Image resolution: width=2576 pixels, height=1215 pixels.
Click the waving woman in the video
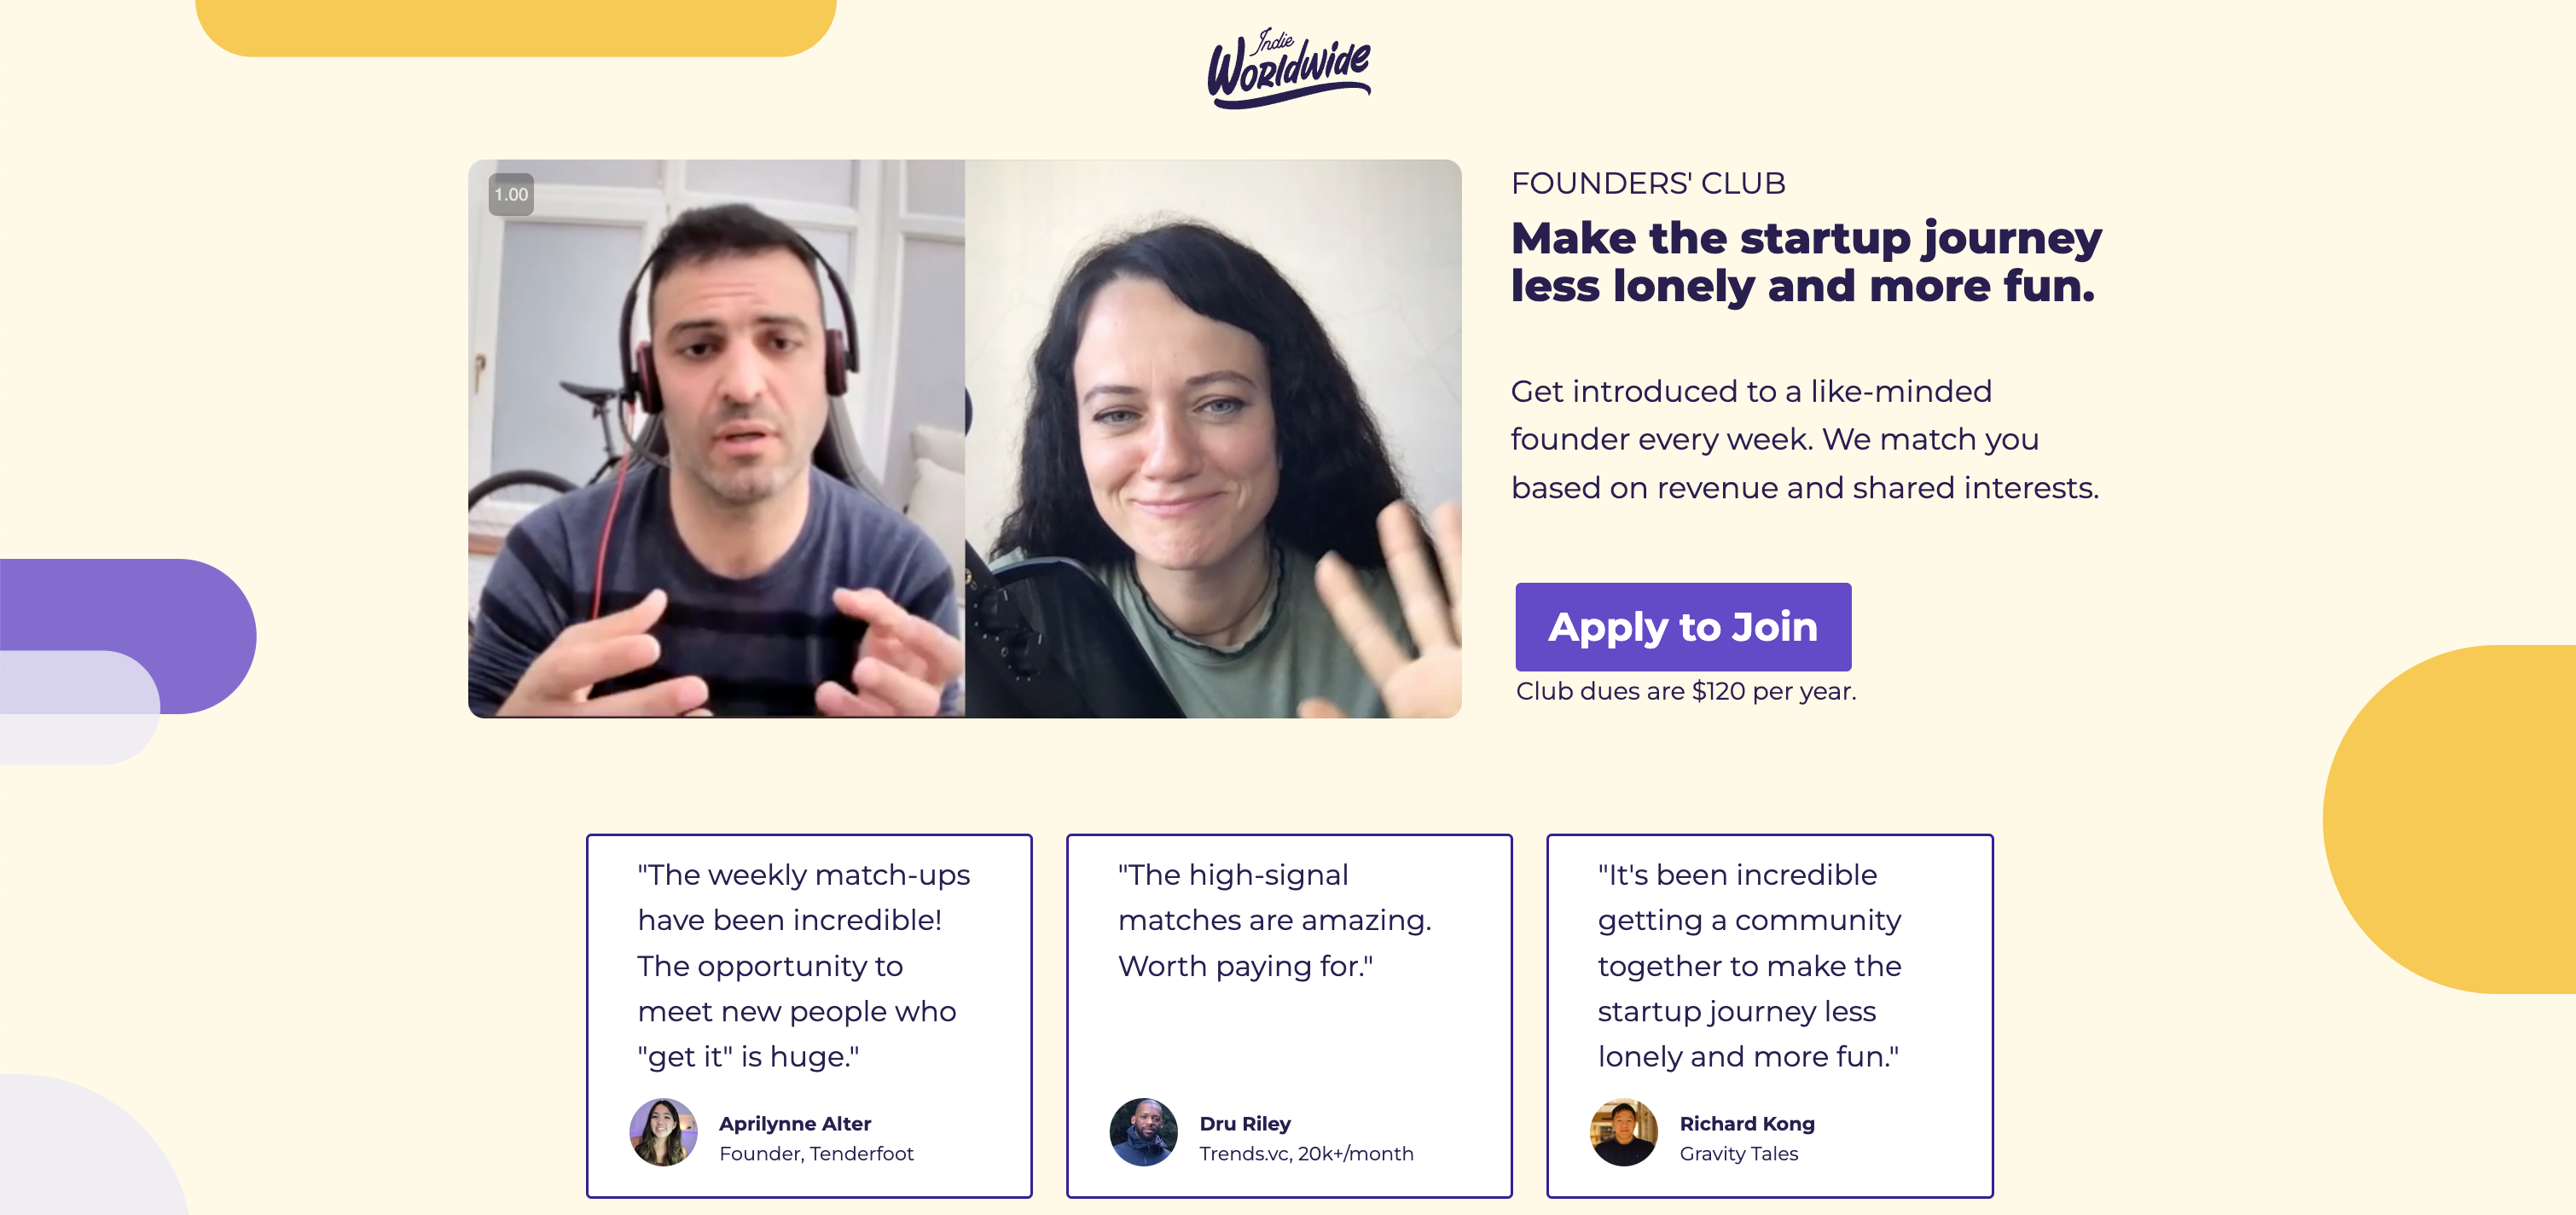[1200, 450]
